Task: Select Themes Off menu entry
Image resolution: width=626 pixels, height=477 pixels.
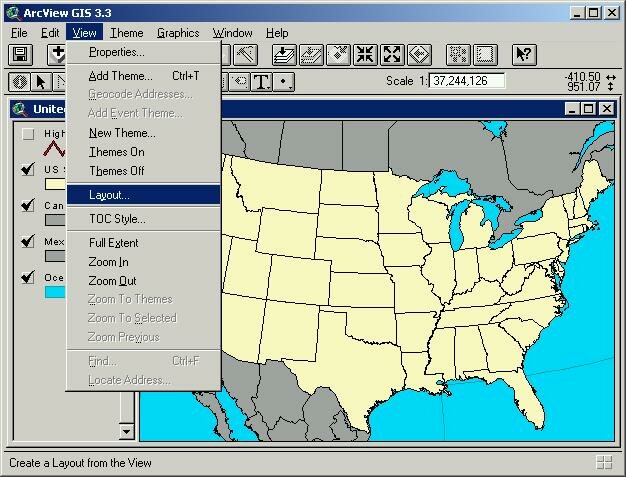Action: [x=143, y=171]
